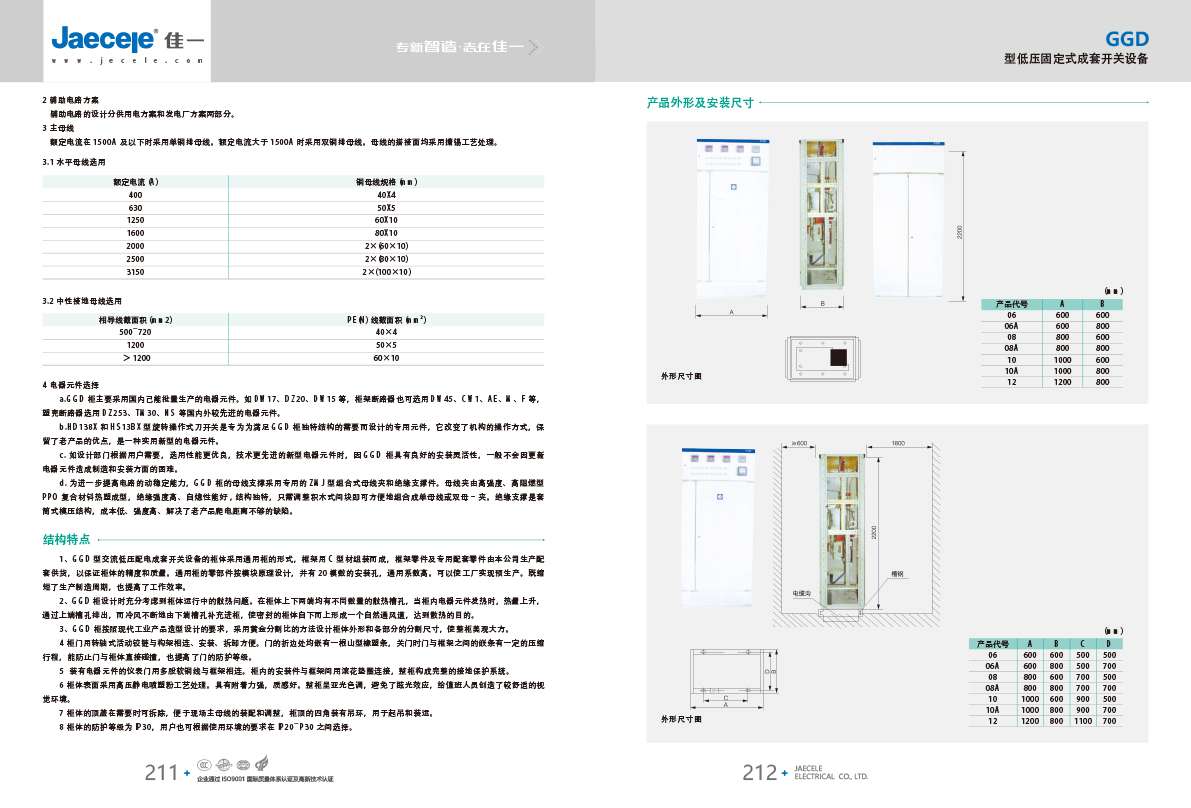
Task: Click the column header PE(N) 线截面积
Action: click(386, 320)
